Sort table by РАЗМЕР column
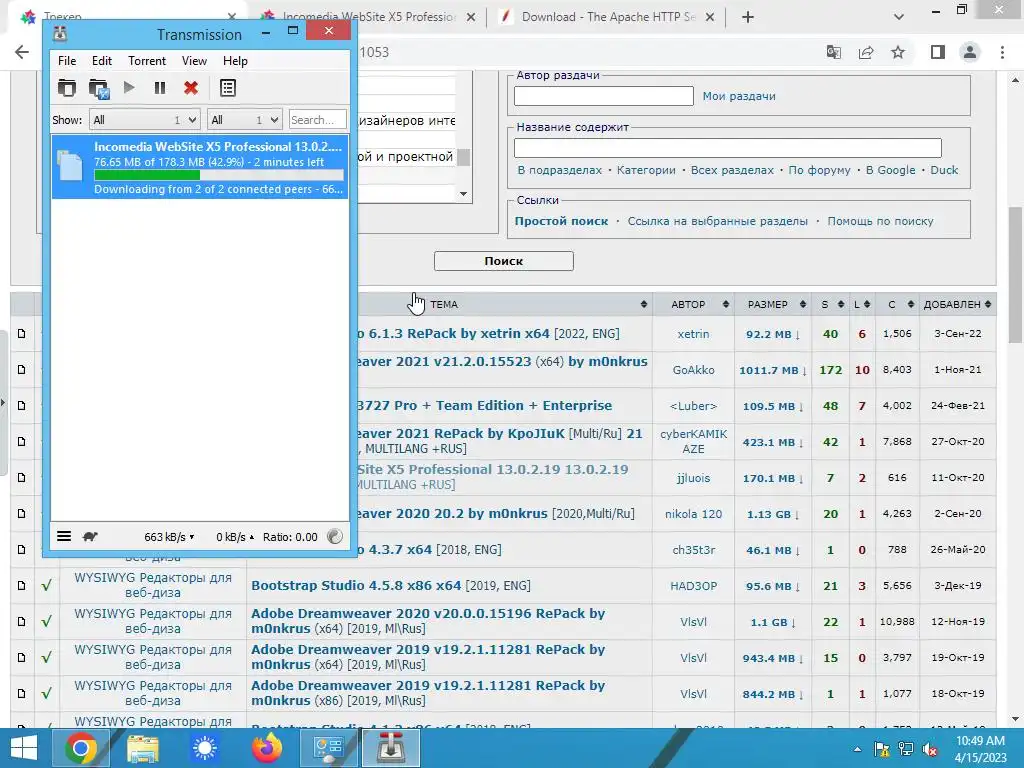 tap(773, 304)
